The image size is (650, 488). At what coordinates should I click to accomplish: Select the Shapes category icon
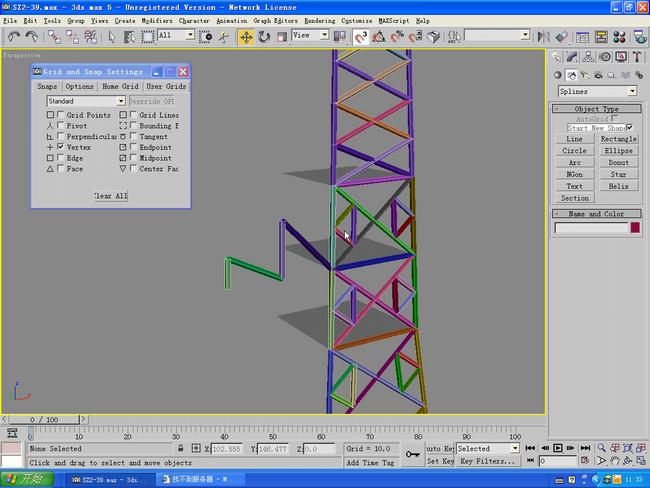(x=572, y=75)
